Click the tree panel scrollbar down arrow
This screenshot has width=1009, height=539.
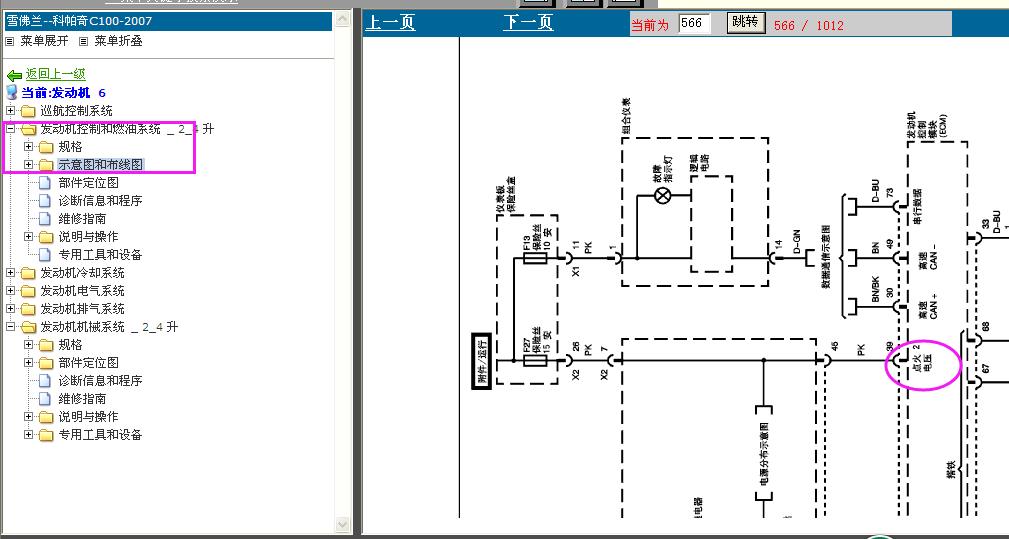pos(343,524)
